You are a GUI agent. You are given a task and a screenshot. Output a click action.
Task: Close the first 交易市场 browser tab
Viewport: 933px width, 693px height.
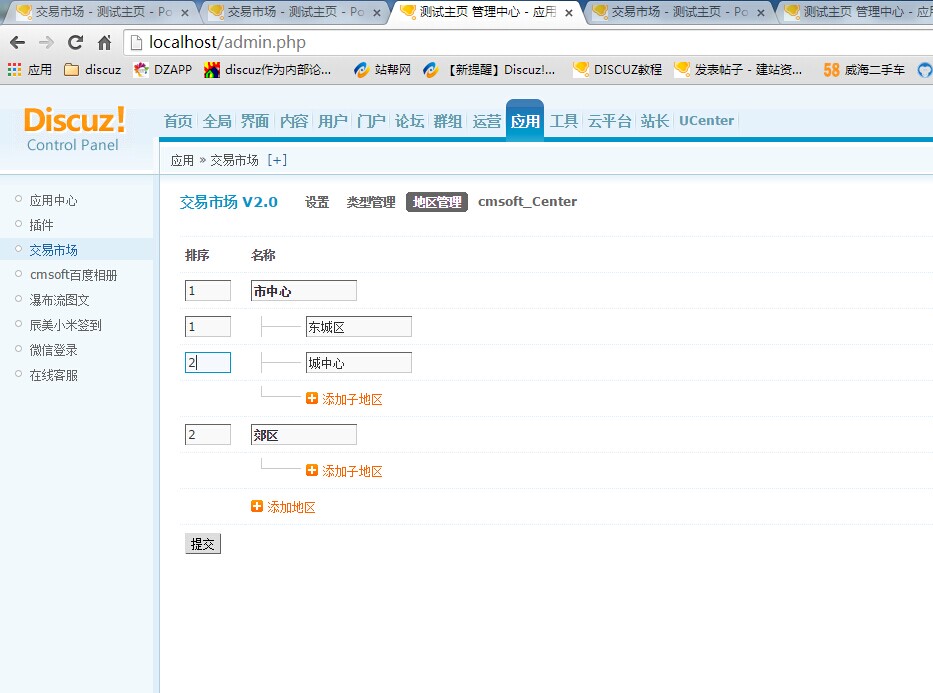[x=185, y=12]
